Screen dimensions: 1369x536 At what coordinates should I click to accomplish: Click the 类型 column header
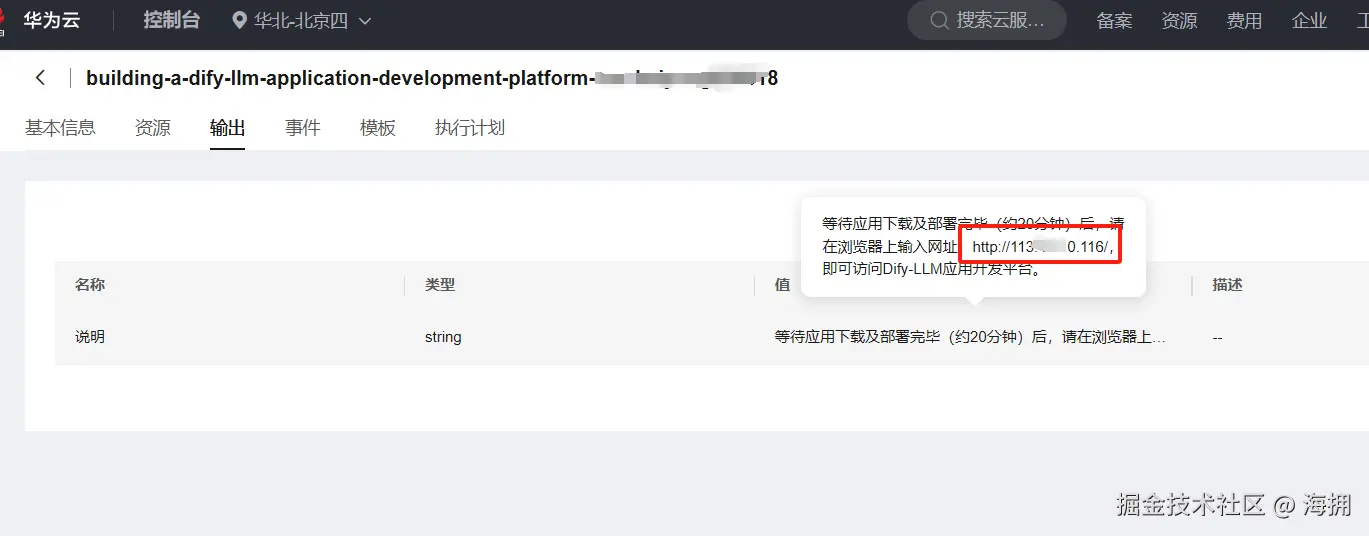coord(440,285)
